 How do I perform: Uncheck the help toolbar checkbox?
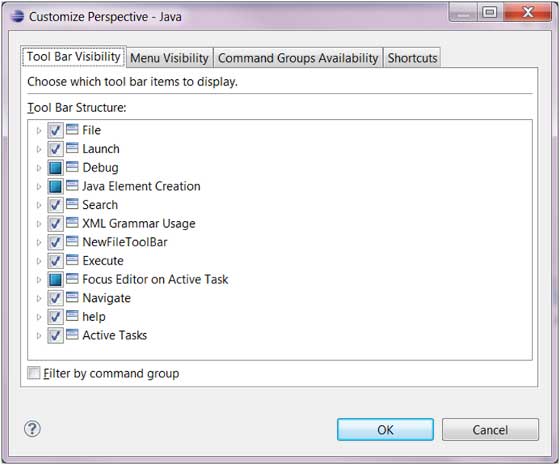point(55,316)
